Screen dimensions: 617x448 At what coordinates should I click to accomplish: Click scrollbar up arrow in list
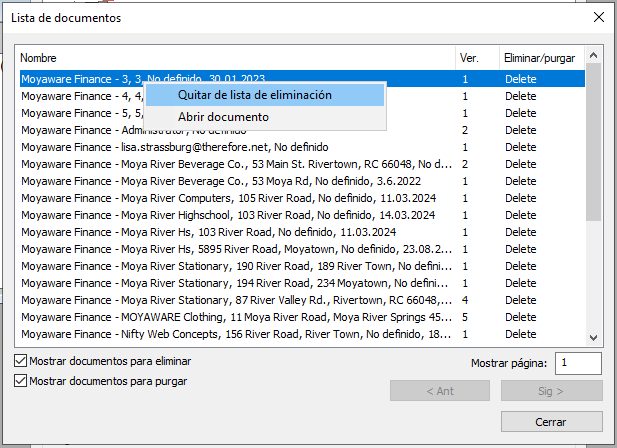tap(593, 55)
